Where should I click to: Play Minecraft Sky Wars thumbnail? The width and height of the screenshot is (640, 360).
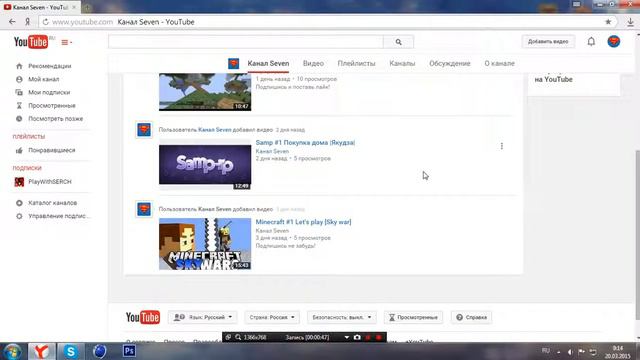(205, 244)
